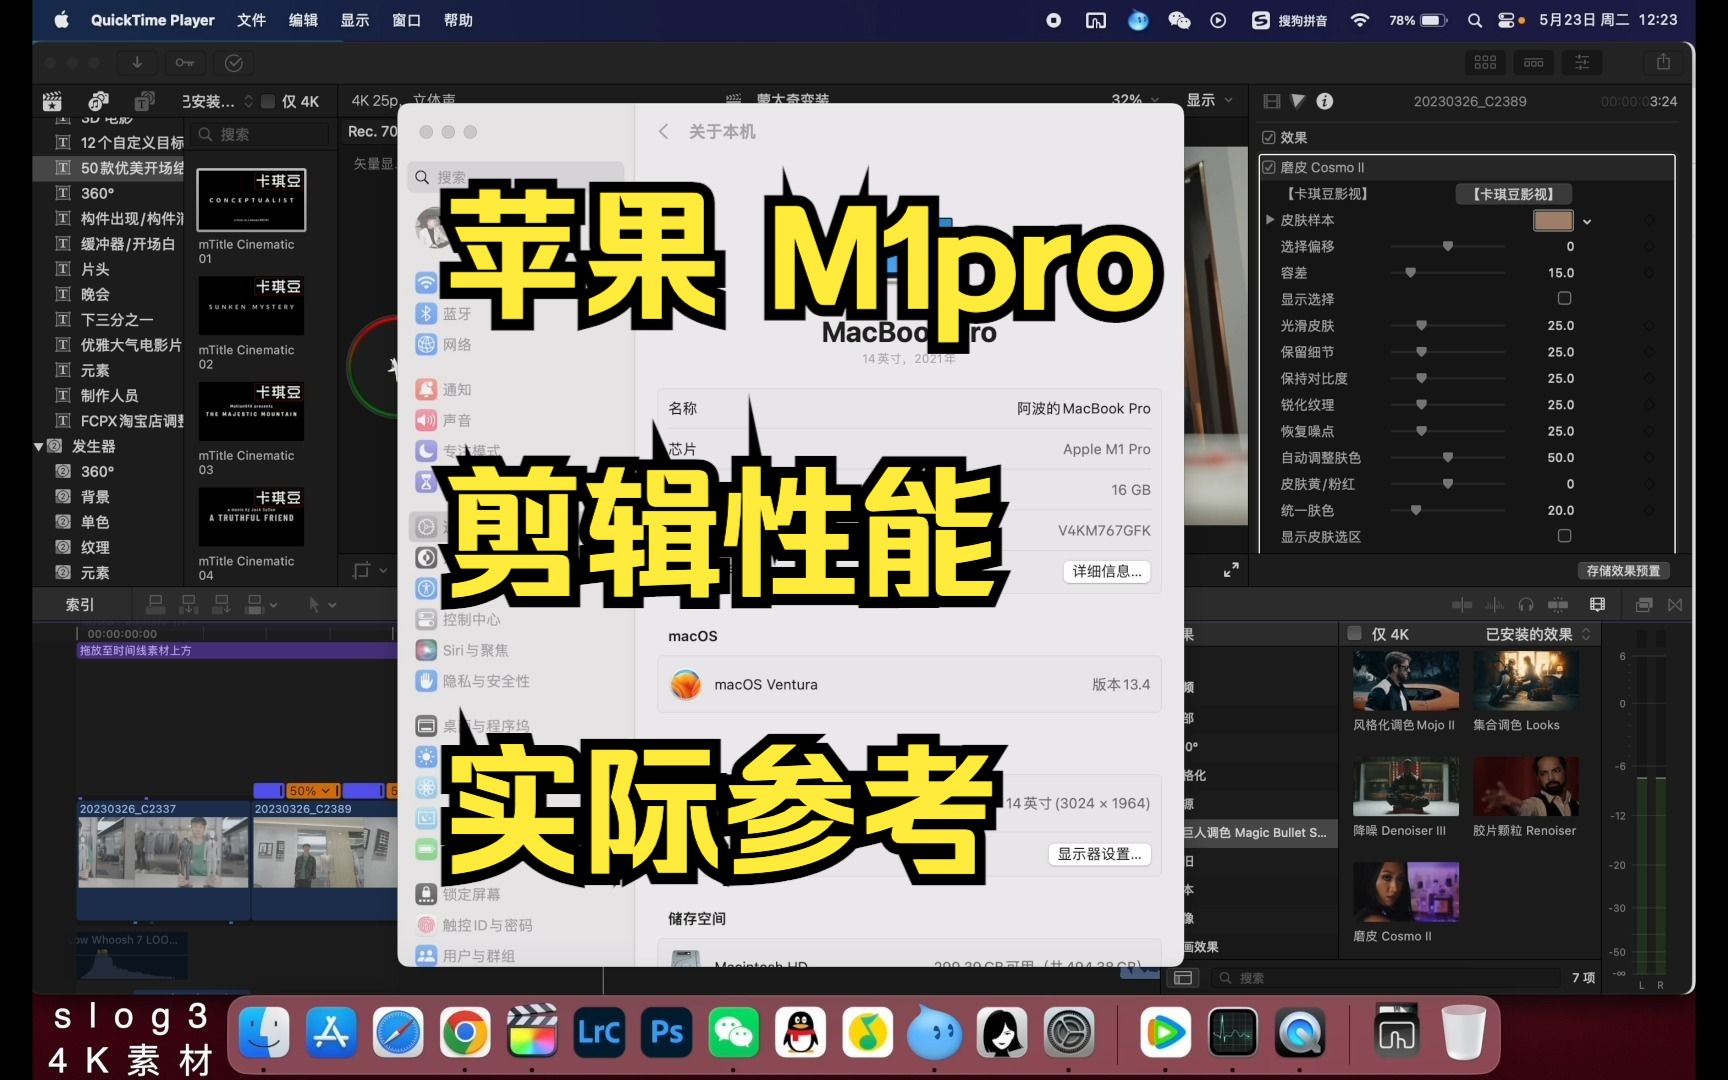Open the skin swatch dropdown chevron
Screen dimensions: 1728x1080
click(x=1587, y=221)
